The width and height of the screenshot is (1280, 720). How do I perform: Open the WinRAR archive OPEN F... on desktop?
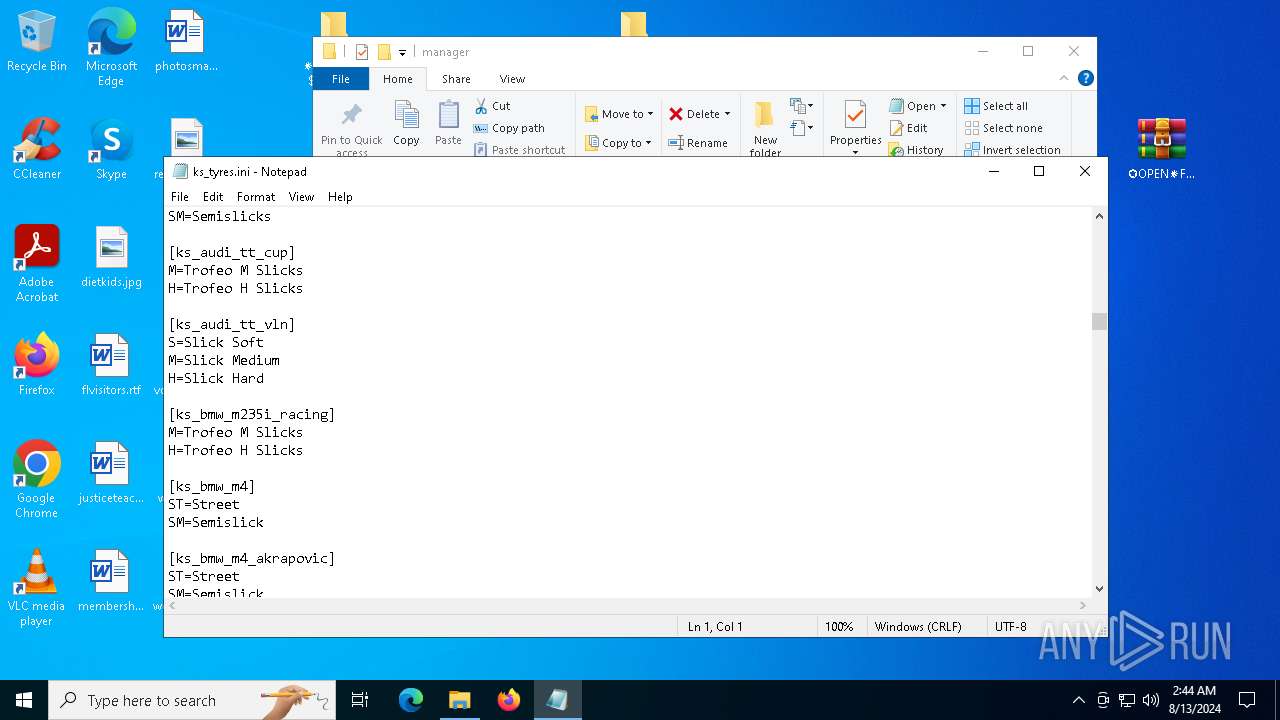[1161, 149]
